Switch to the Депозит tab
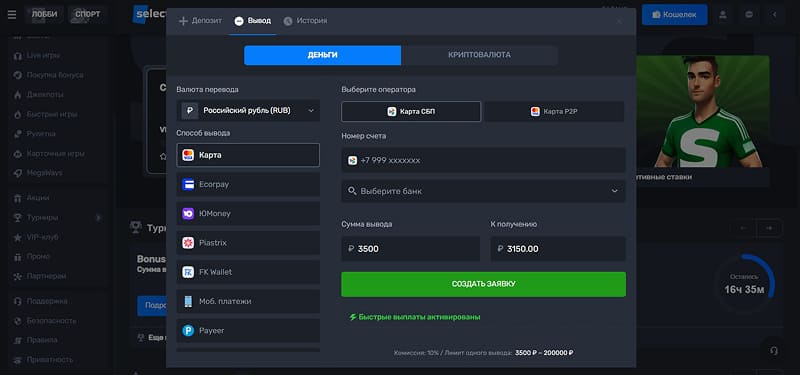 201,21
